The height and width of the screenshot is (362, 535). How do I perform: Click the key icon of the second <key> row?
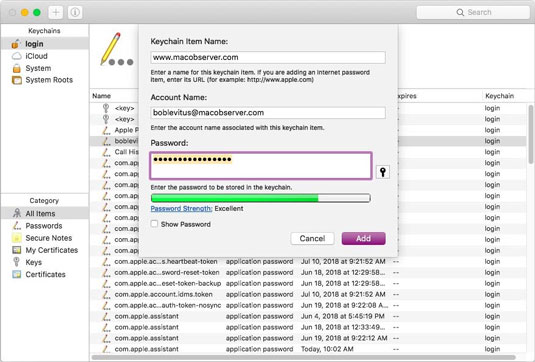106,119
